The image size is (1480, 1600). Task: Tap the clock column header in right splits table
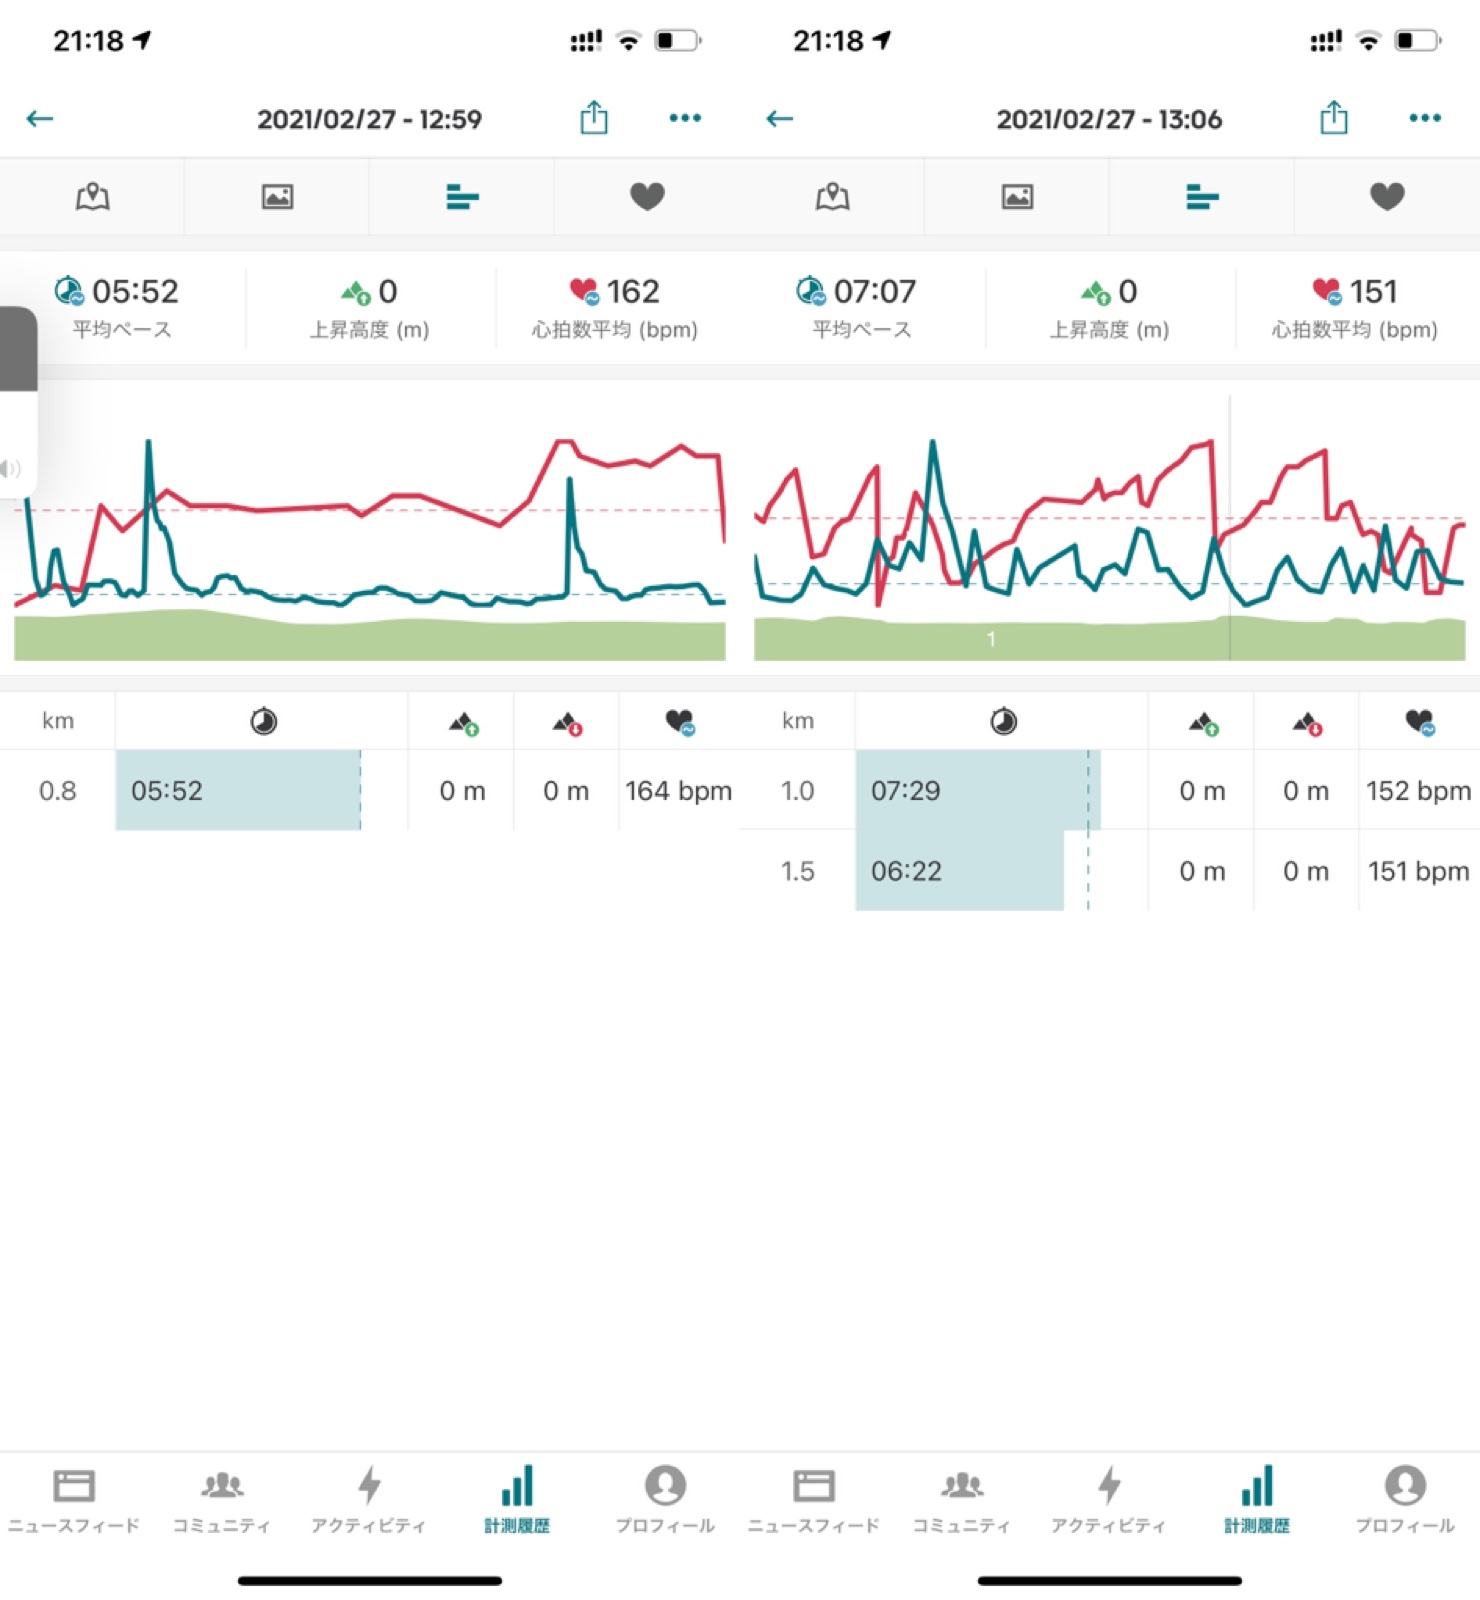coord(1003,721)
